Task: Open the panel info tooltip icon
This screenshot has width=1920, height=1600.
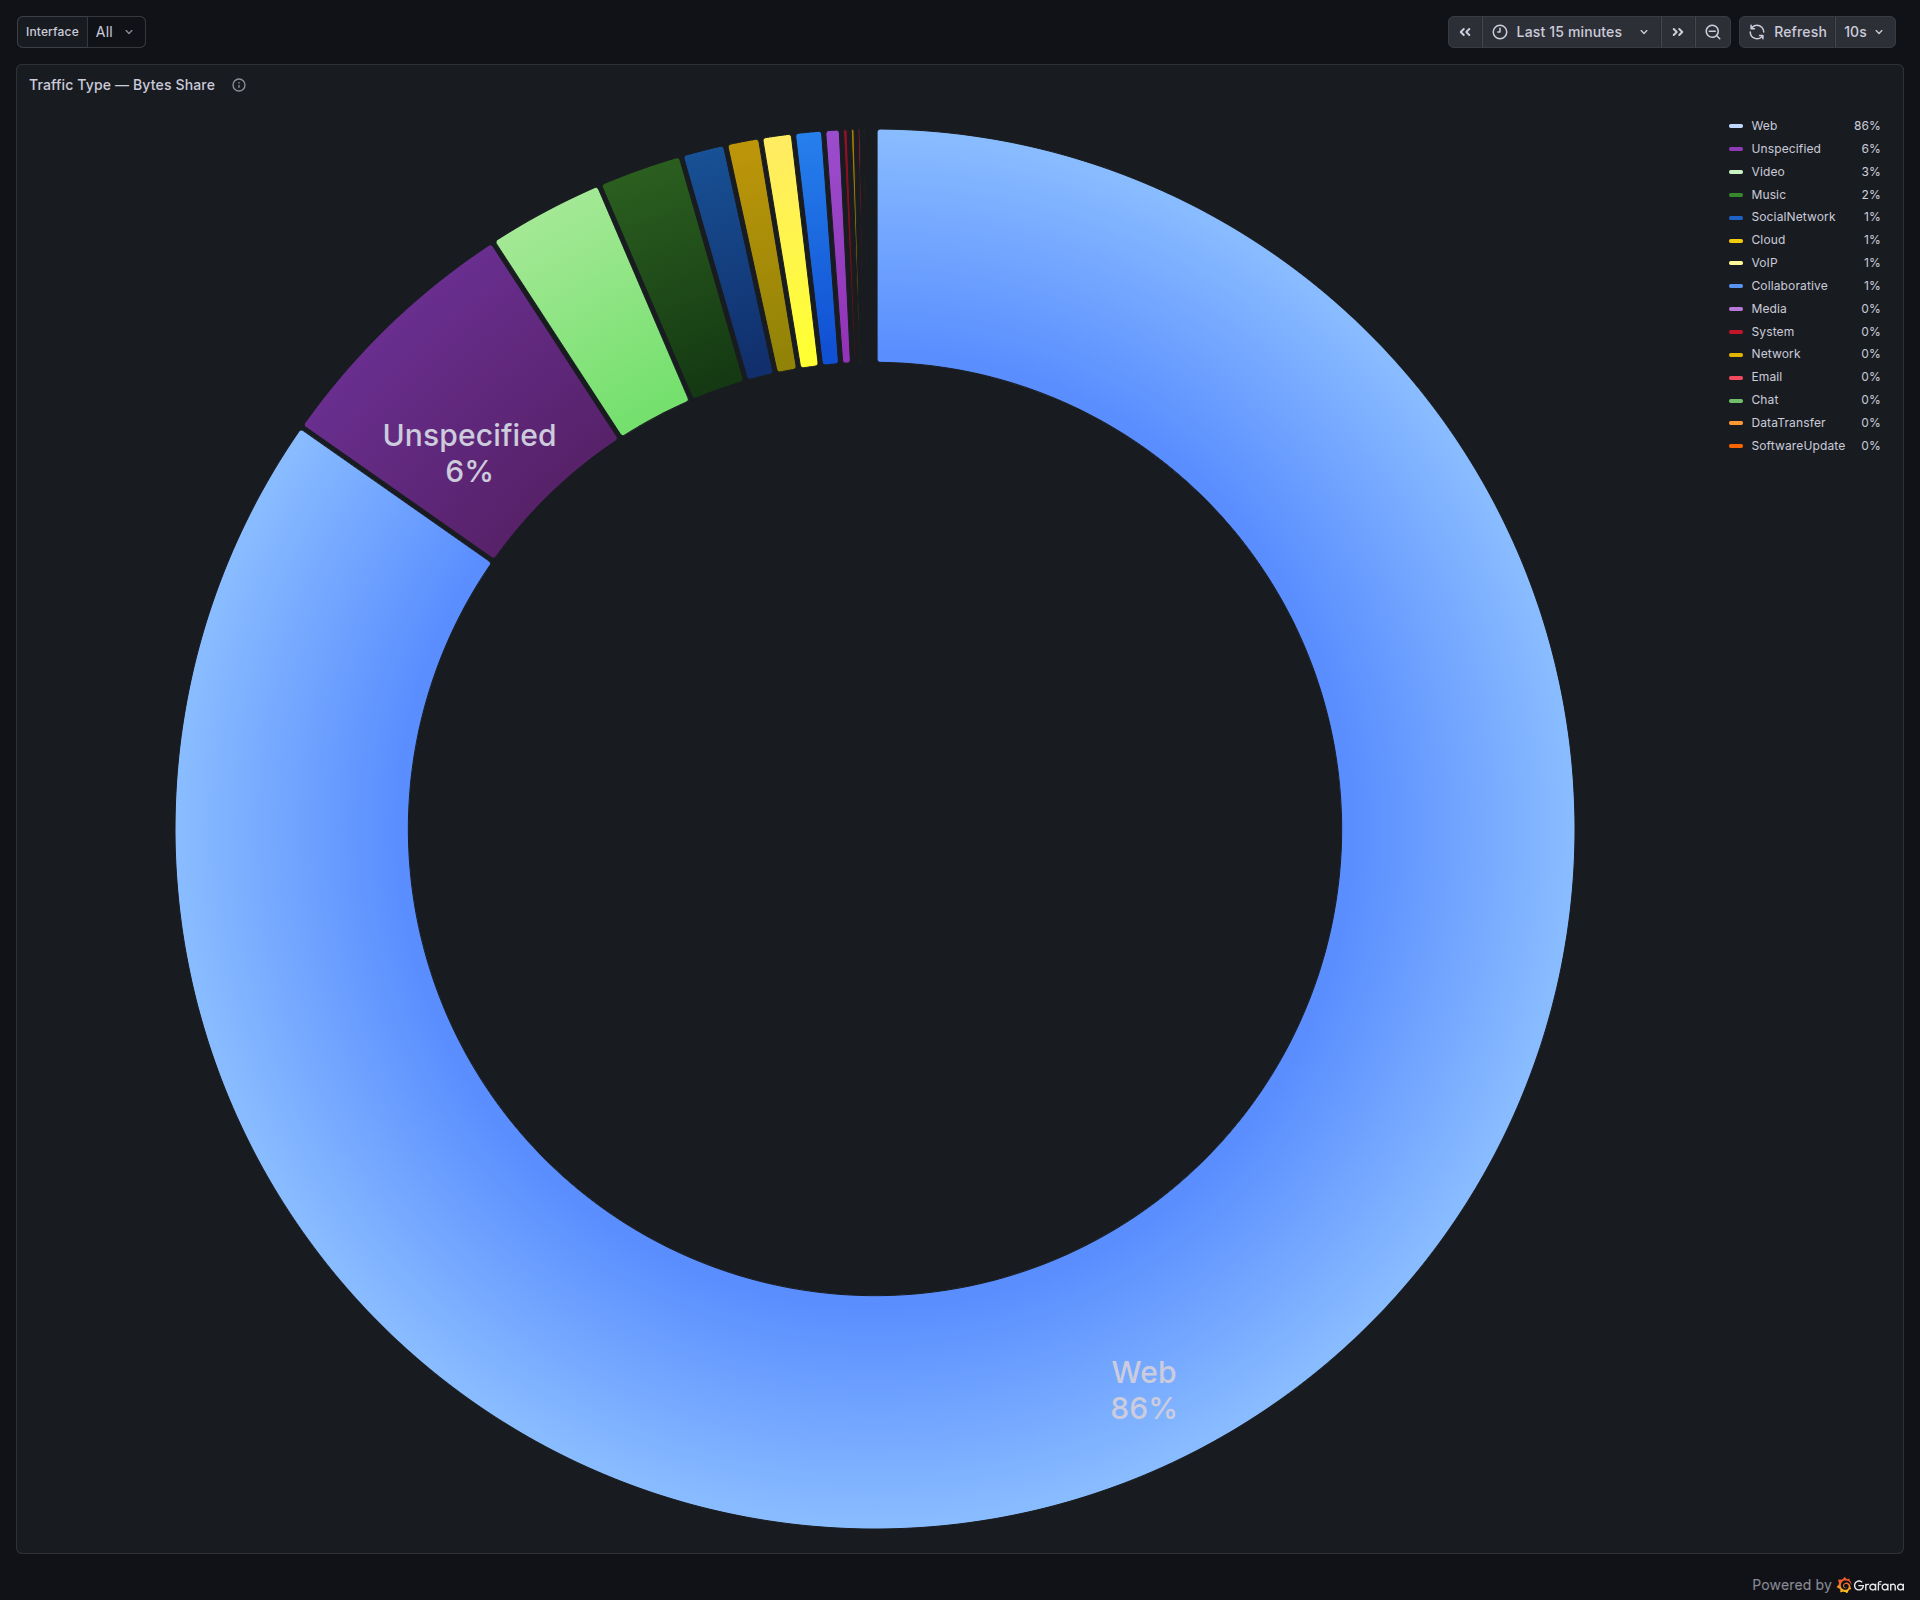Action: (x=238, y=86)
